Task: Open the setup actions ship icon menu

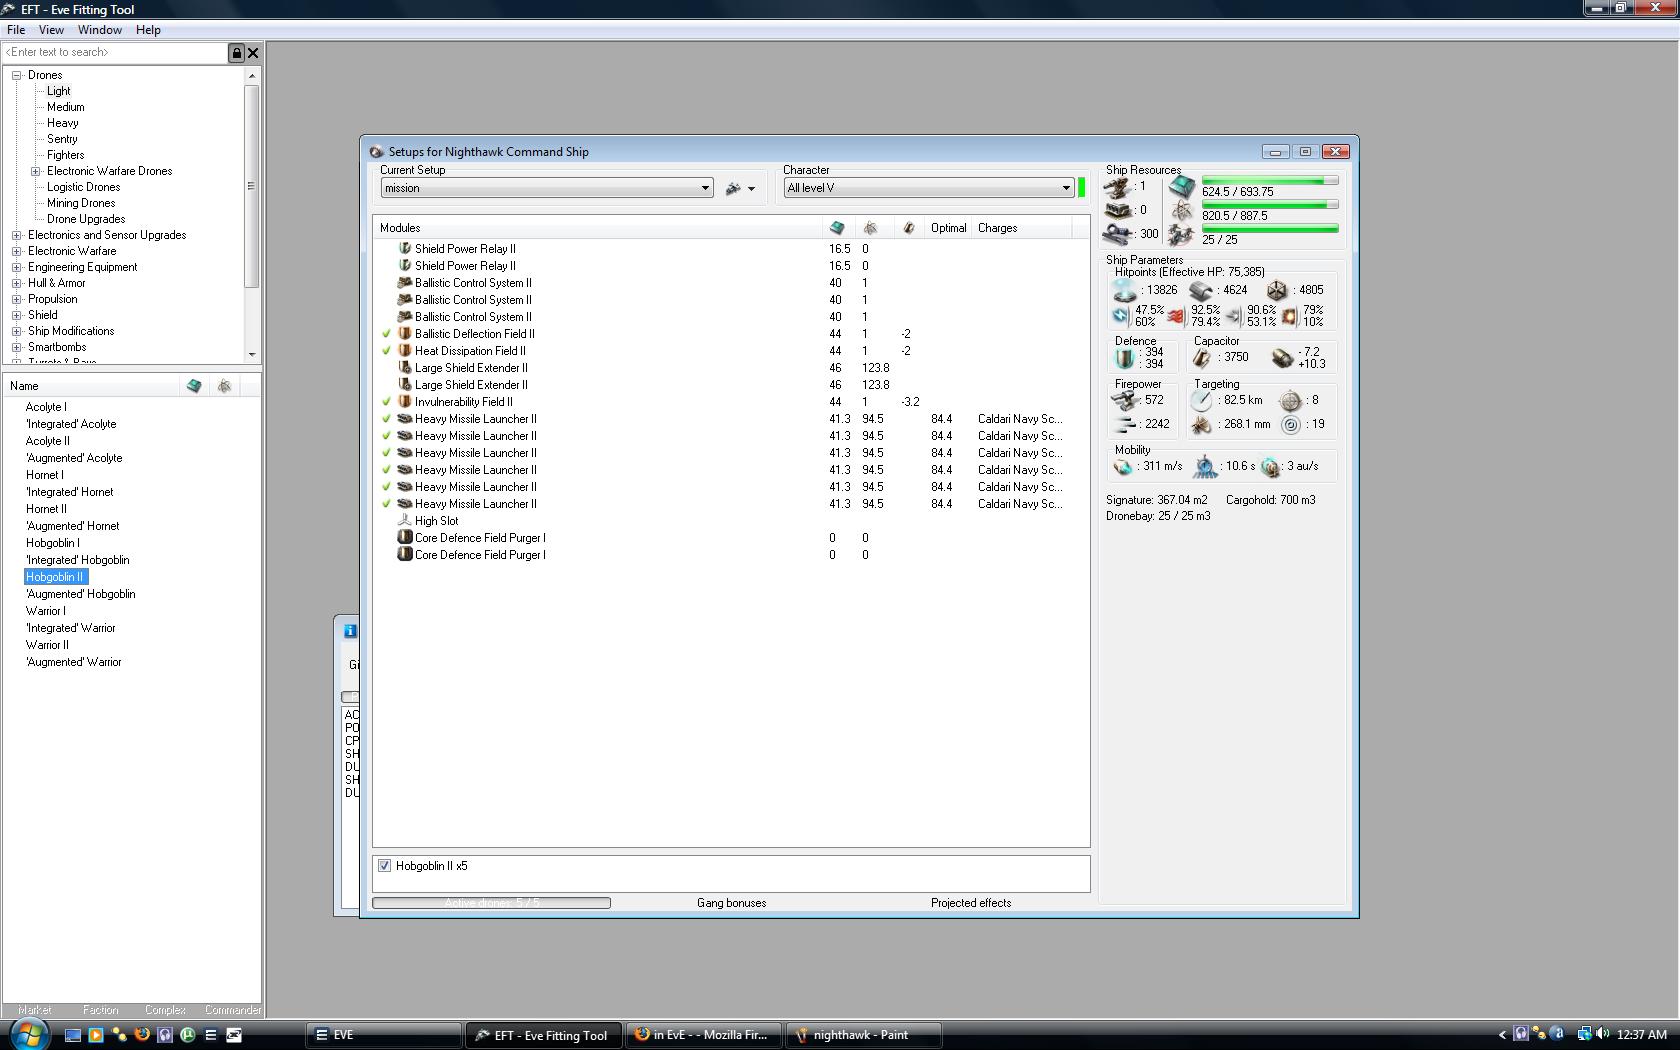Action: 740,188
